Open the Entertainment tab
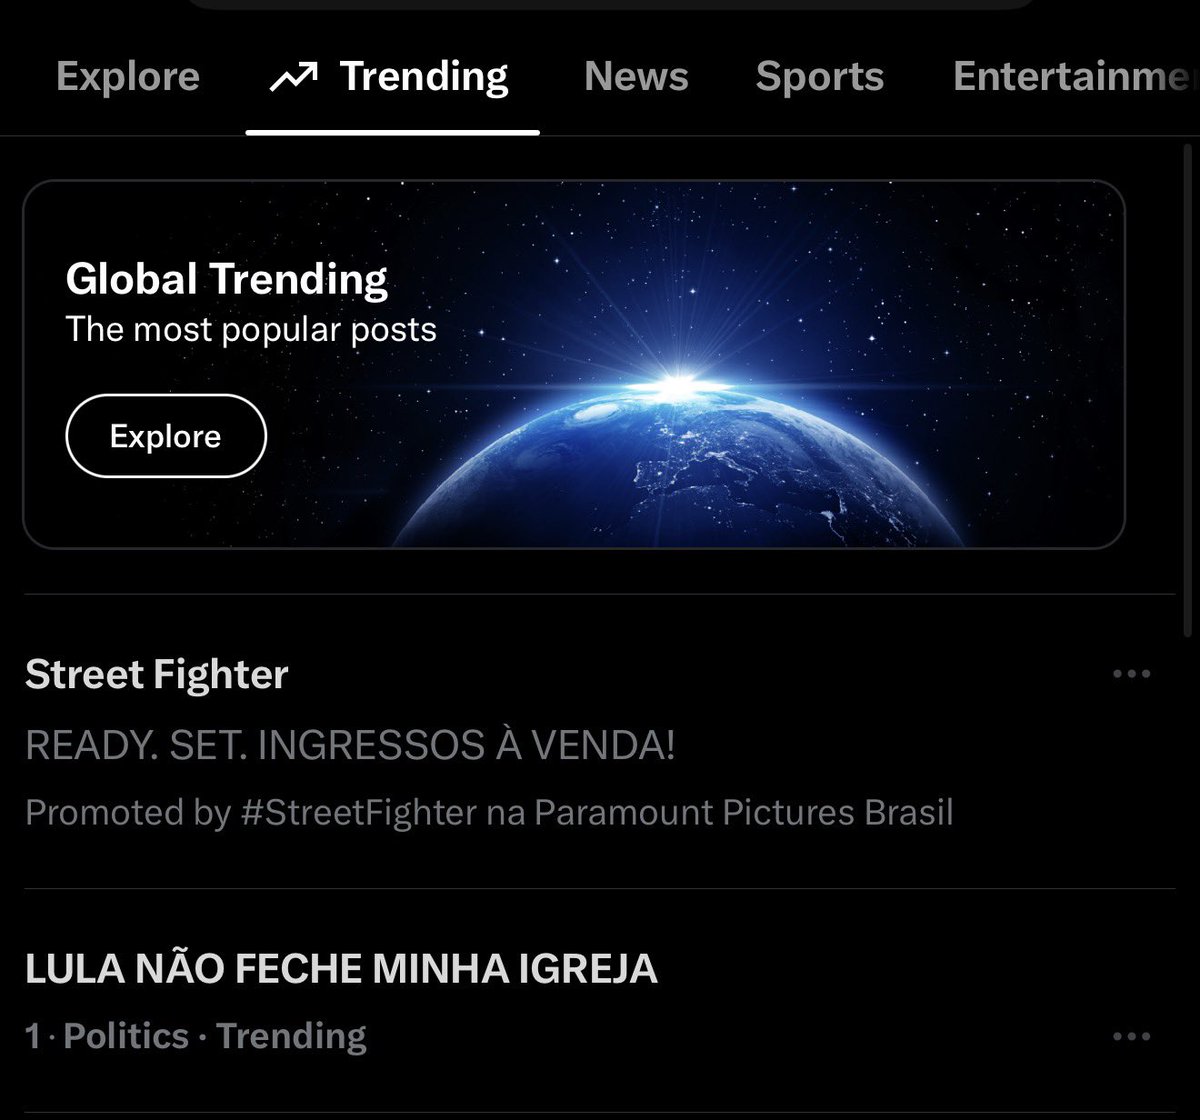 [x=1076, y=77]
